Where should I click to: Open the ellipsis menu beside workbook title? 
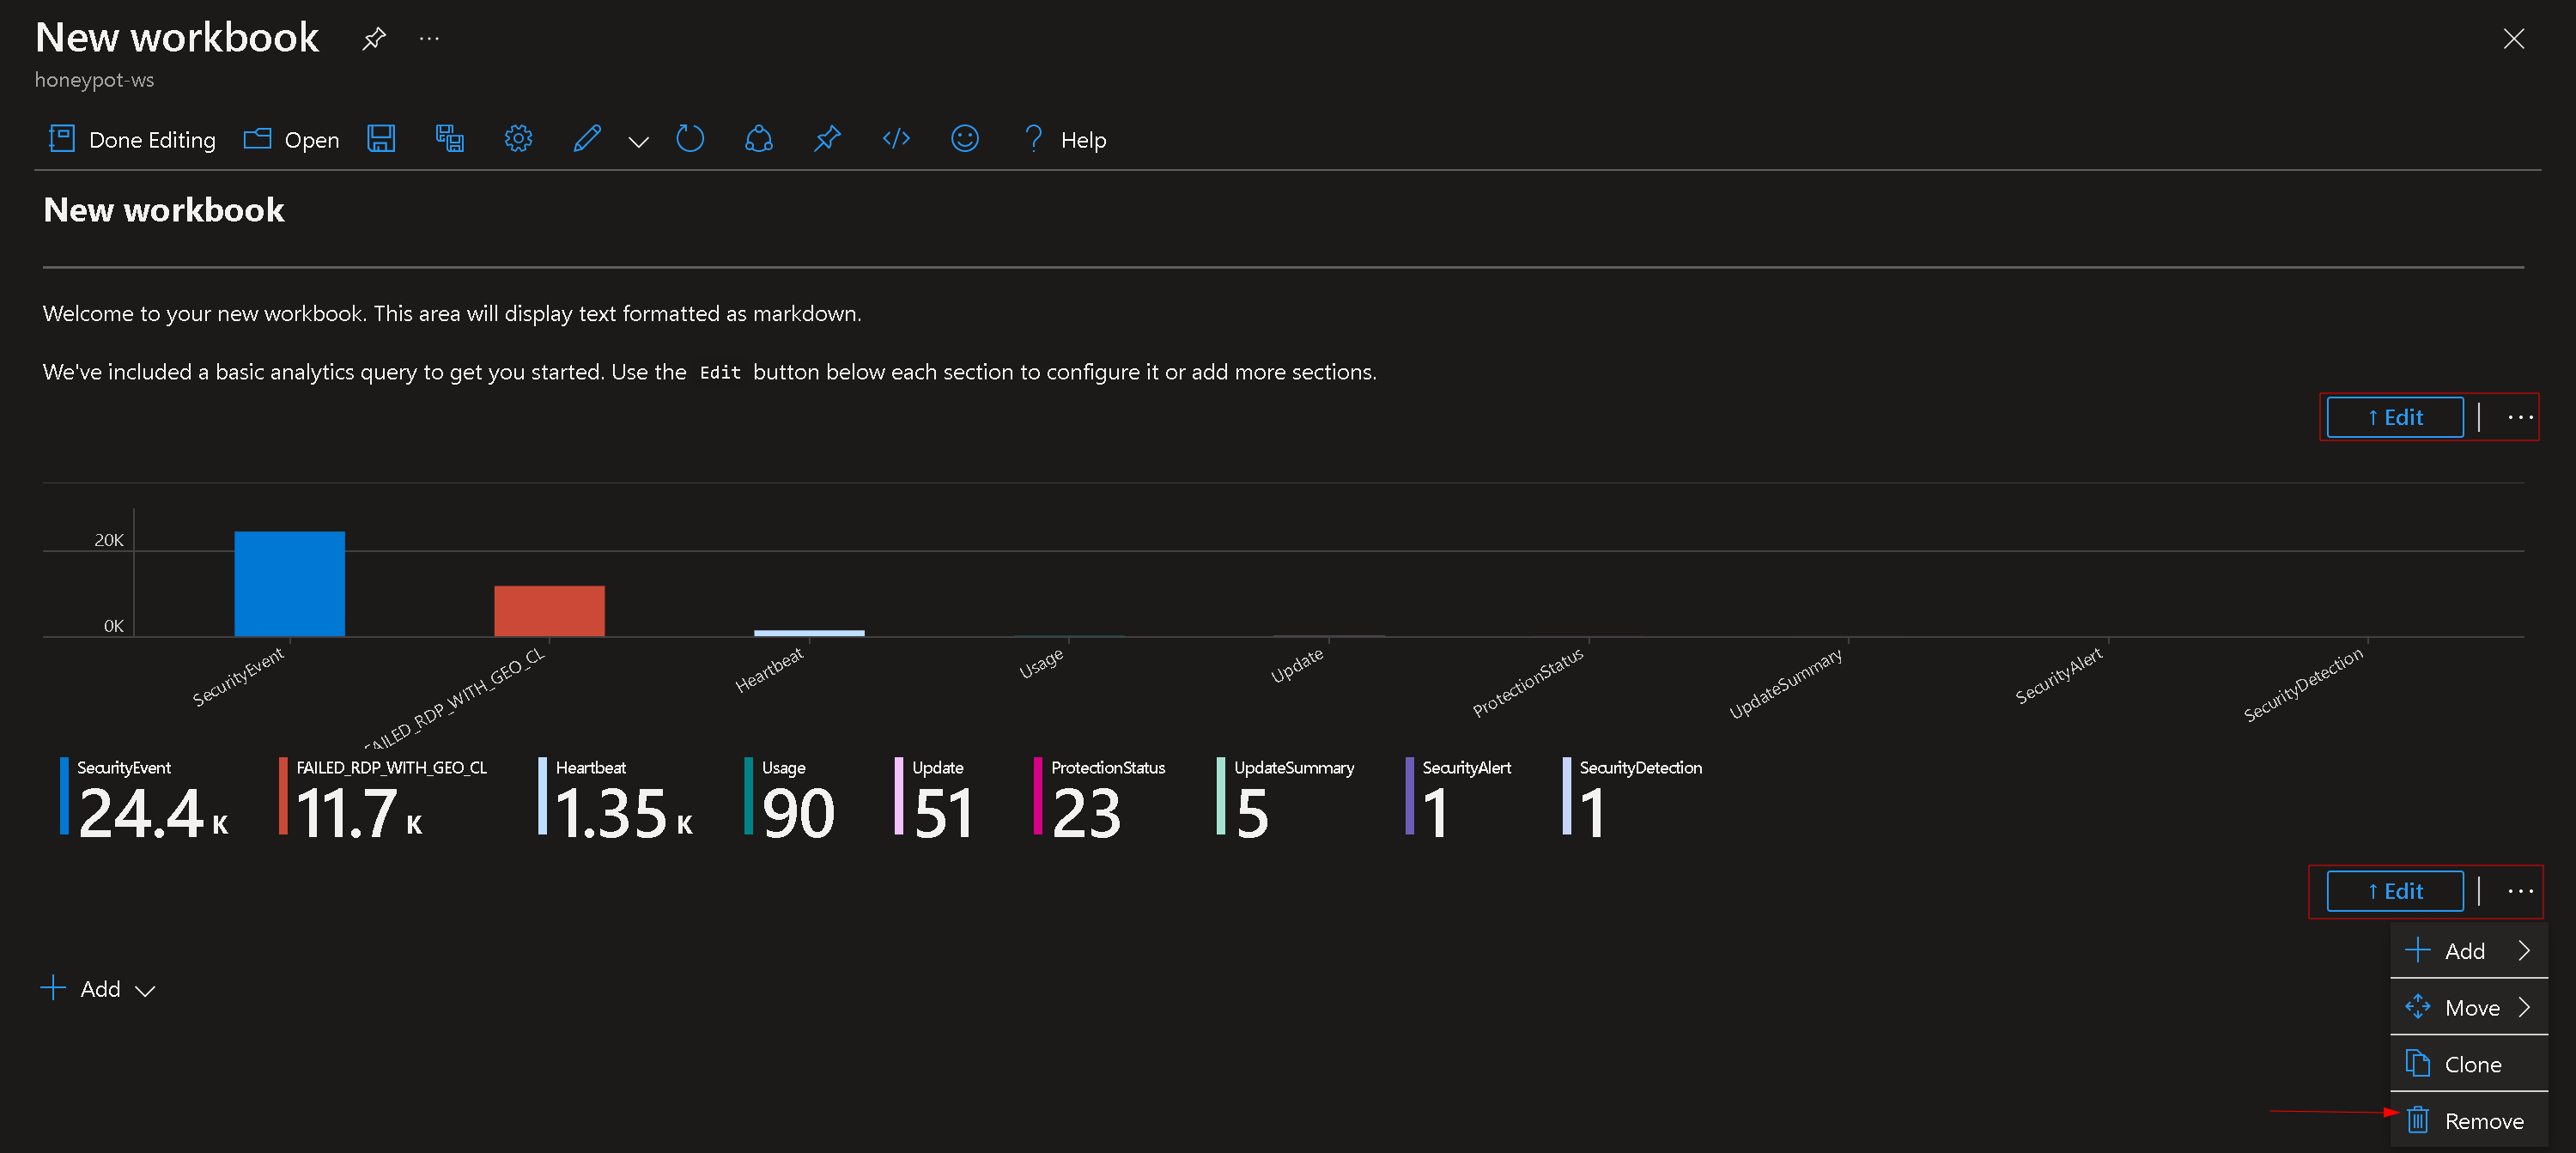429,39
